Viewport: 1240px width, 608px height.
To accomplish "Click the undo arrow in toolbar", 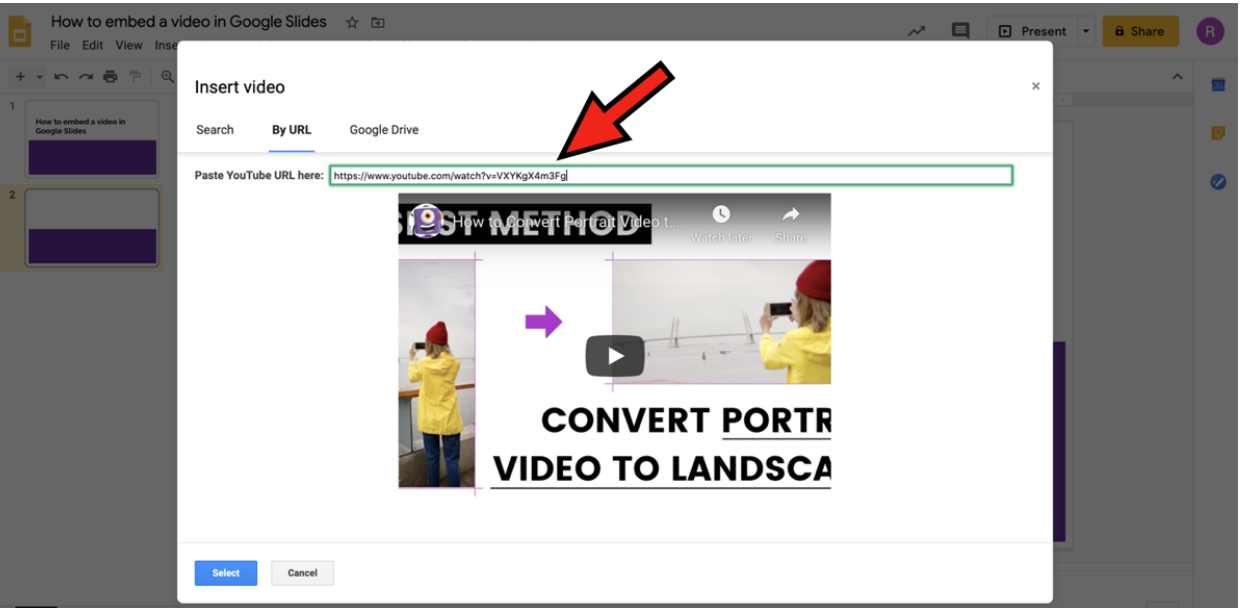I will (x=62, y=76).
